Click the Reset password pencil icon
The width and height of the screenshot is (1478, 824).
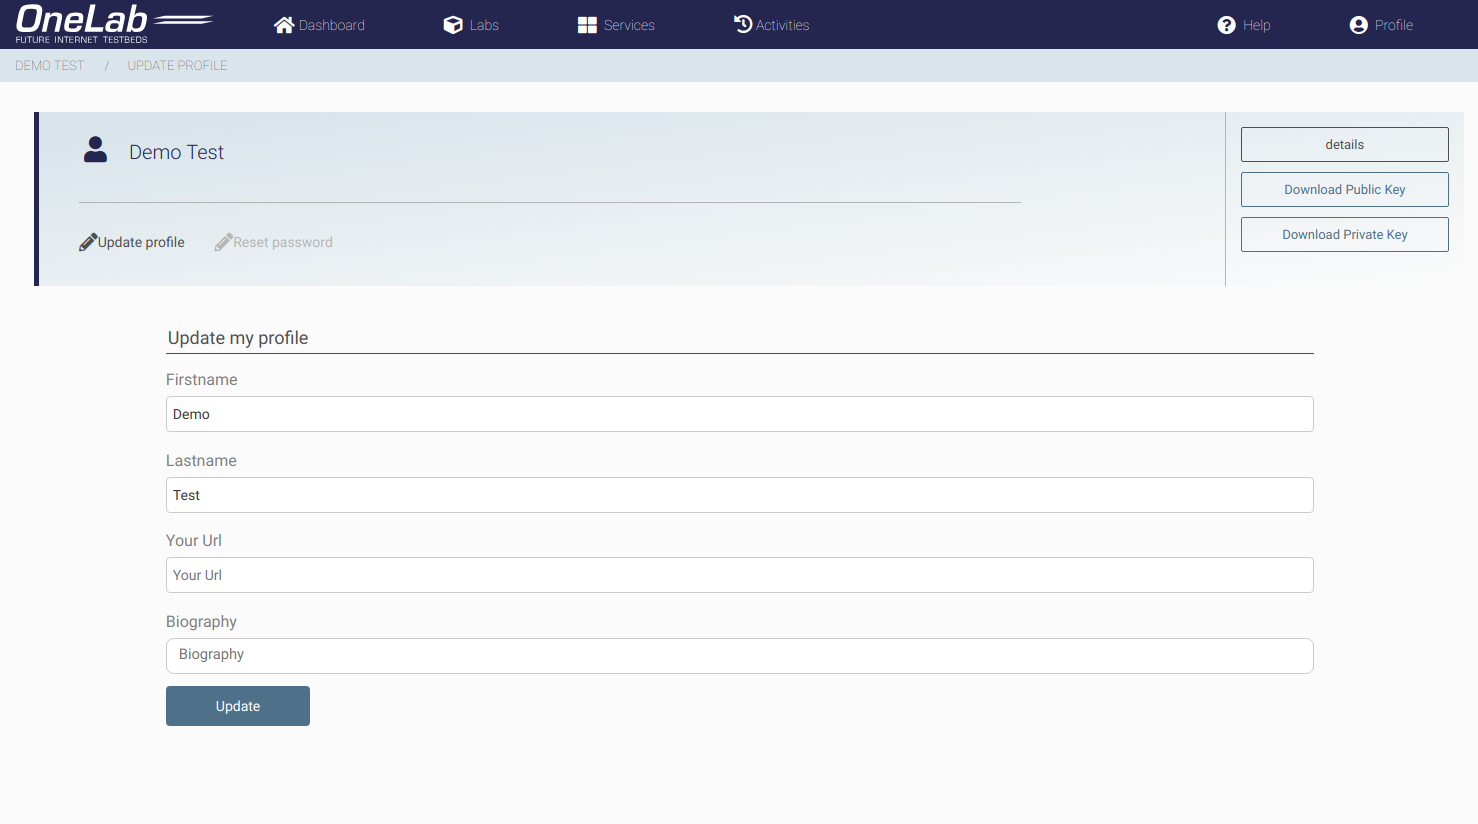click(x=223, y=242)
